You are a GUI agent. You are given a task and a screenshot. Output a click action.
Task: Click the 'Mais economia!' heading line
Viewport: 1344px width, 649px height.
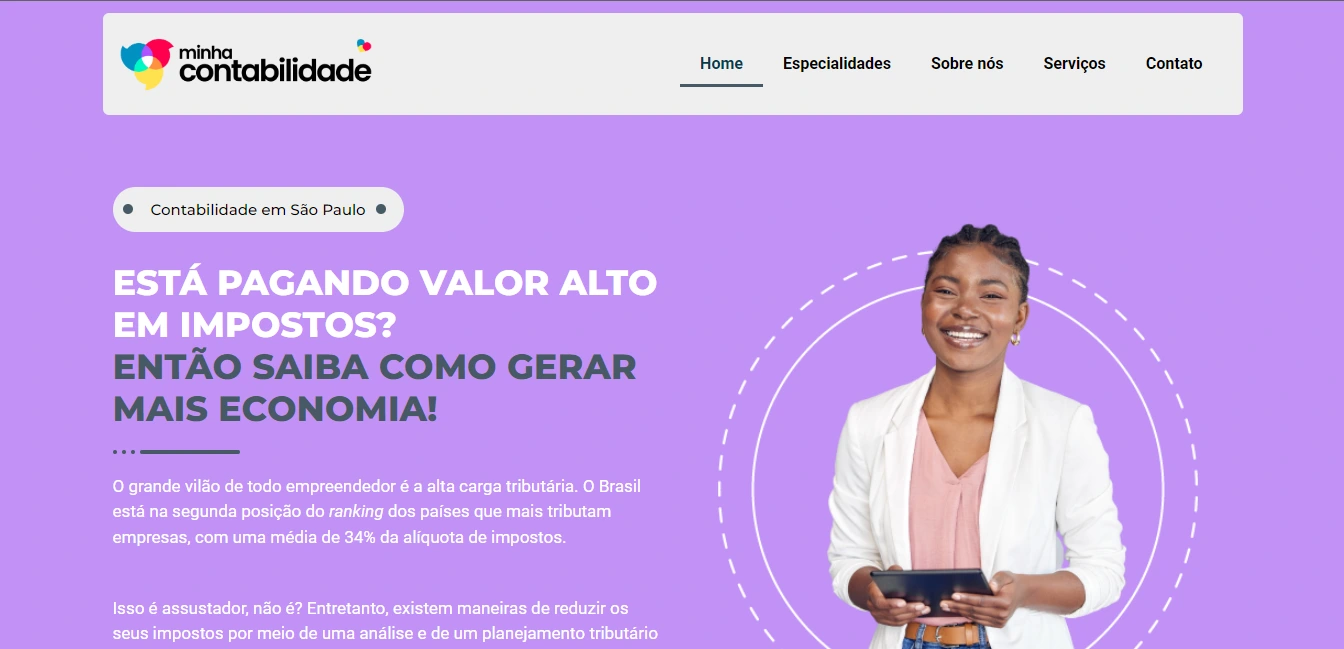tap(275, 409)
